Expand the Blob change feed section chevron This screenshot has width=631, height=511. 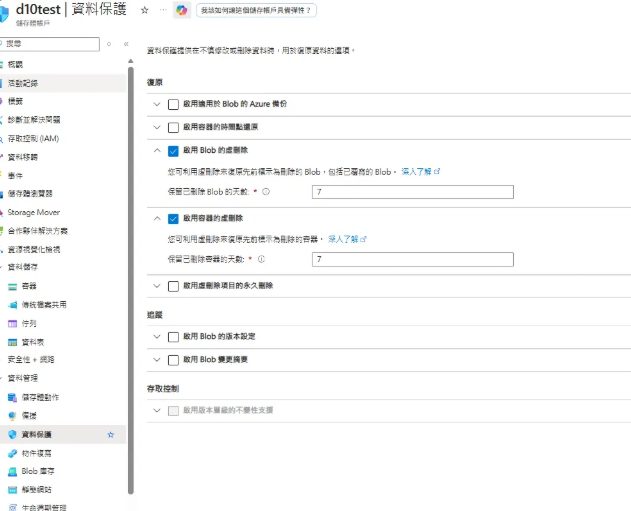(x=157, y=360)
